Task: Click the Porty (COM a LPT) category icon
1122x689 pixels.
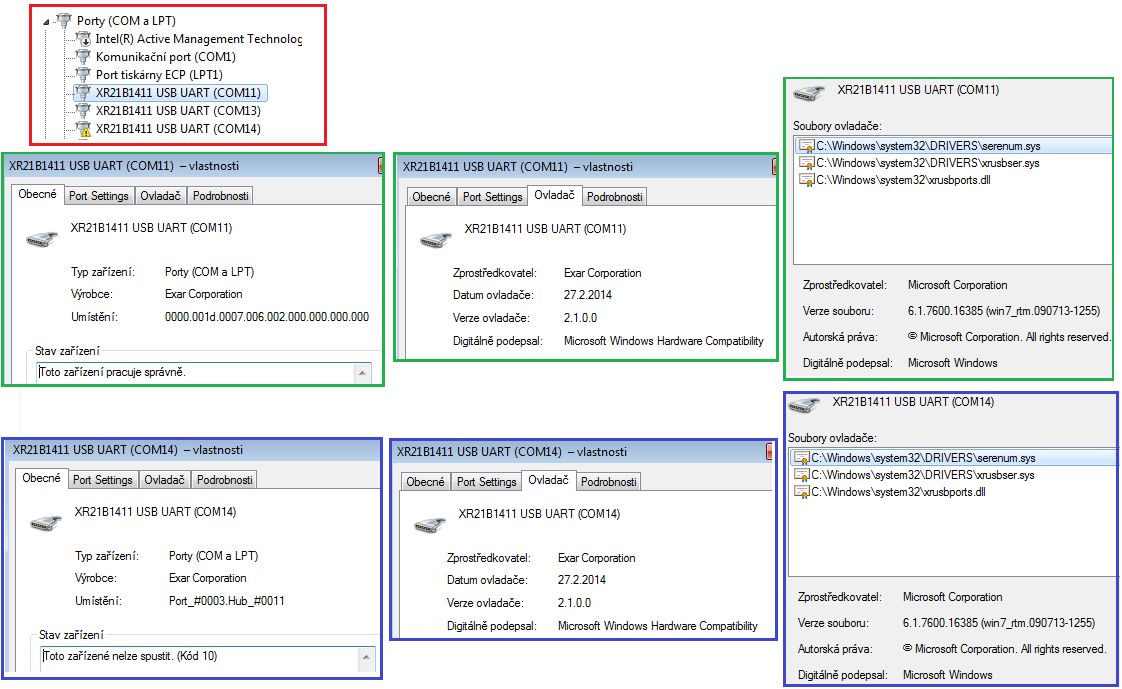Action: 64,20
